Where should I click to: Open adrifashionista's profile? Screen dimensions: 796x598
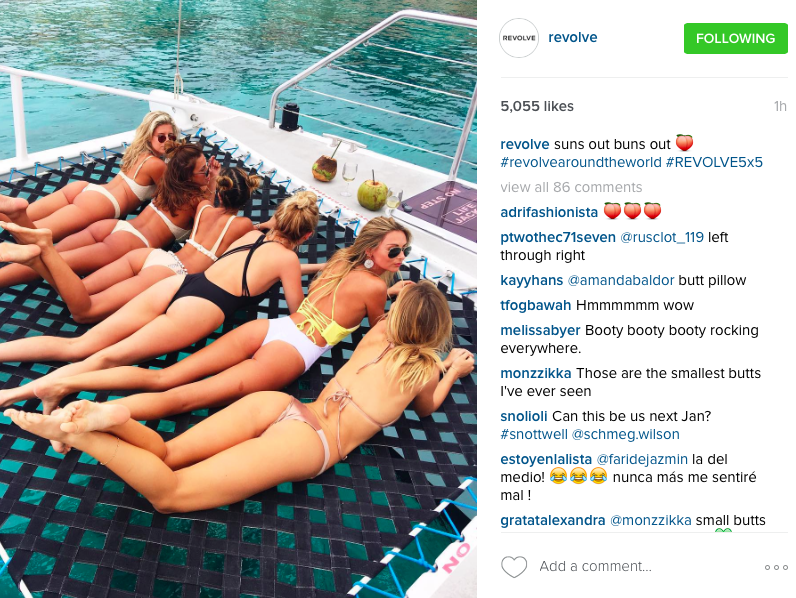point(549,212)
